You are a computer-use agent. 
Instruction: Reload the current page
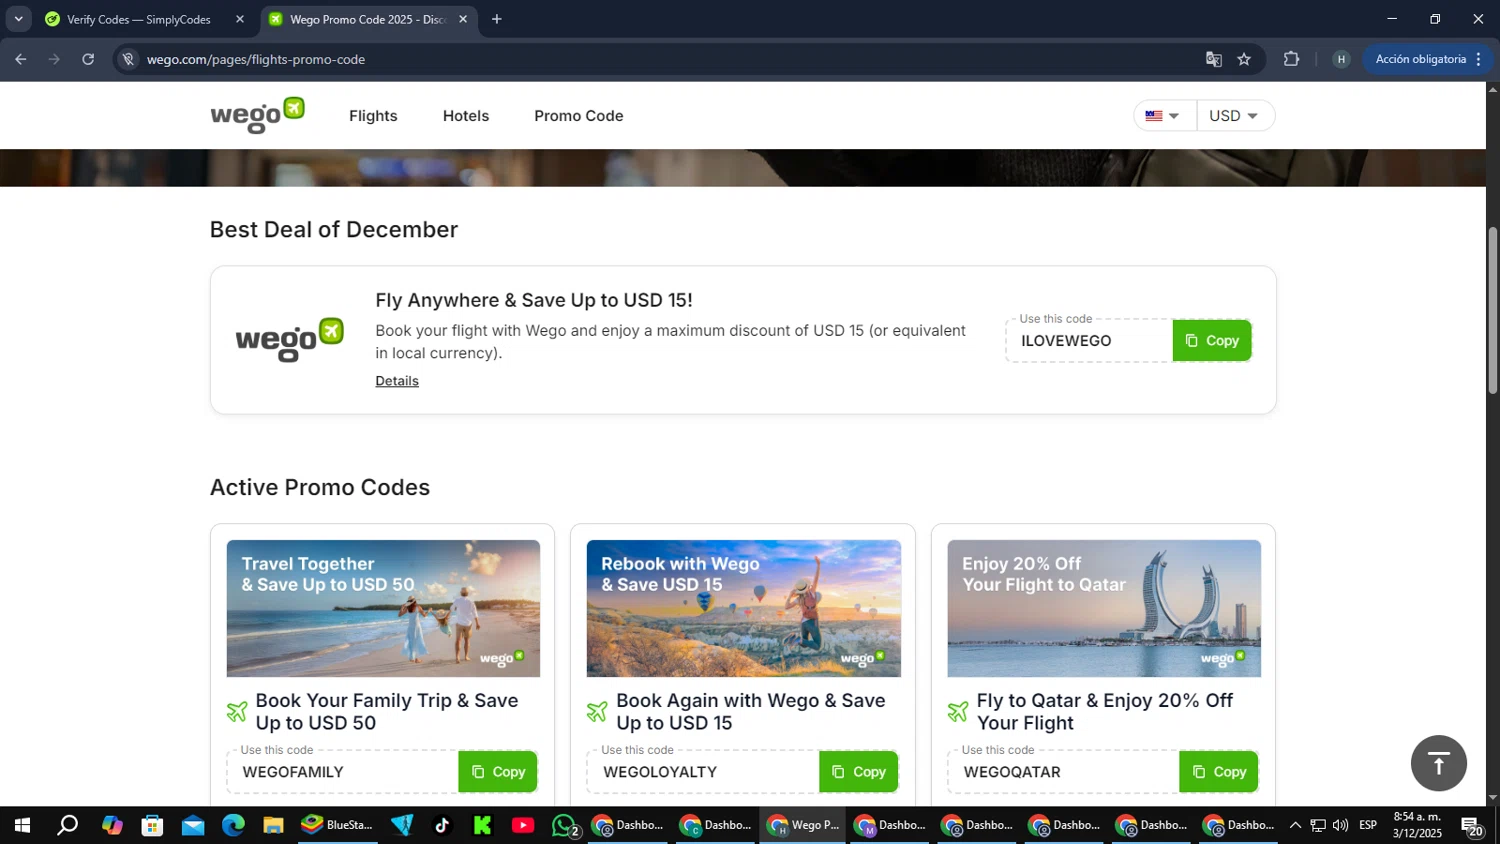pos(88,59)
